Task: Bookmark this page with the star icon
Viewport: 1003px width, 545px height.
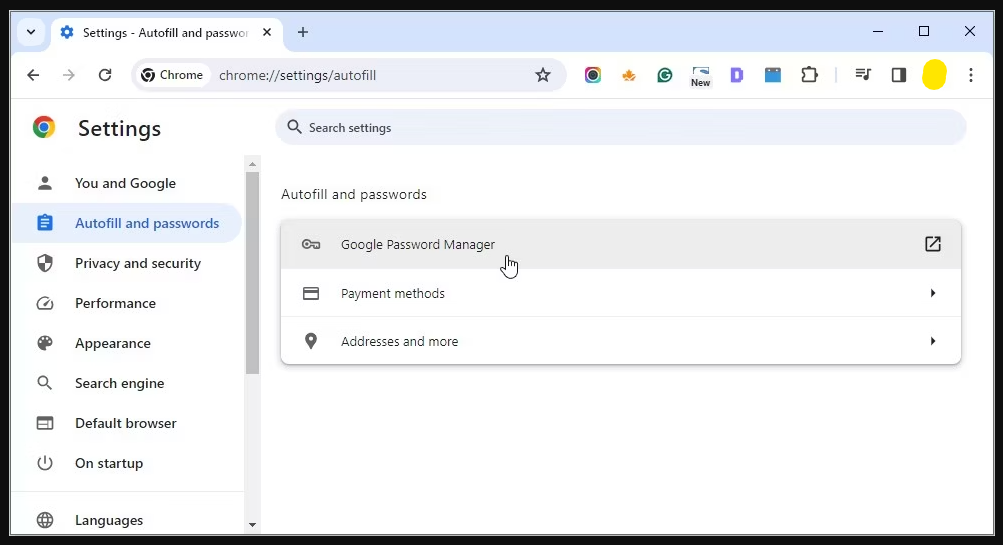Action: coord(542,75)
